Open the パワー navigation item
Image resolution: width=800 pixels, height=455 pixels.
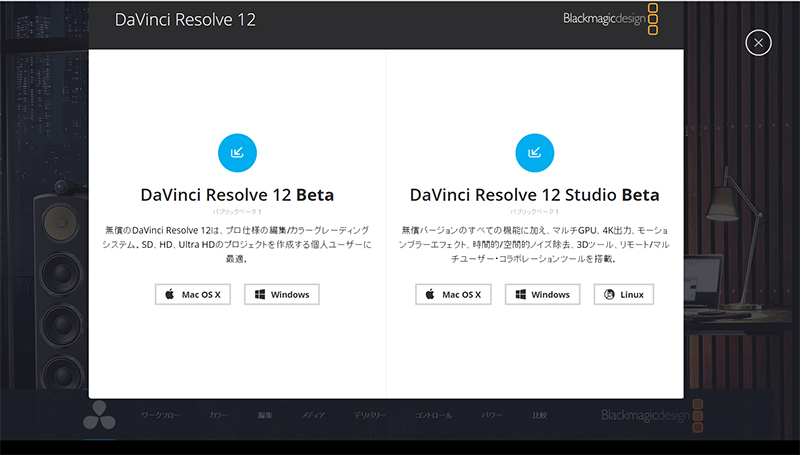[x=492, y=415]
